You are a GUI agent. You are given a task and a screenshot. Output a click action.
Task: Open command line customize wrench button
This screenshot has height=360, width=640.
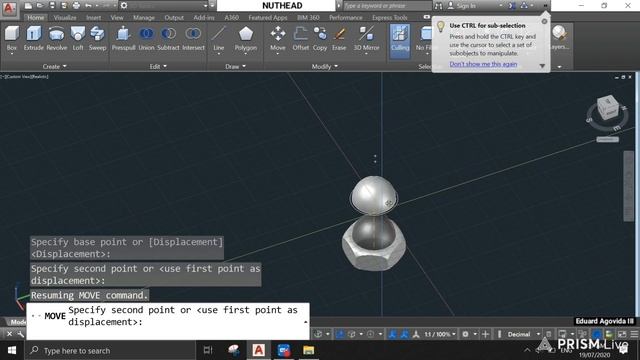(20, 334)
